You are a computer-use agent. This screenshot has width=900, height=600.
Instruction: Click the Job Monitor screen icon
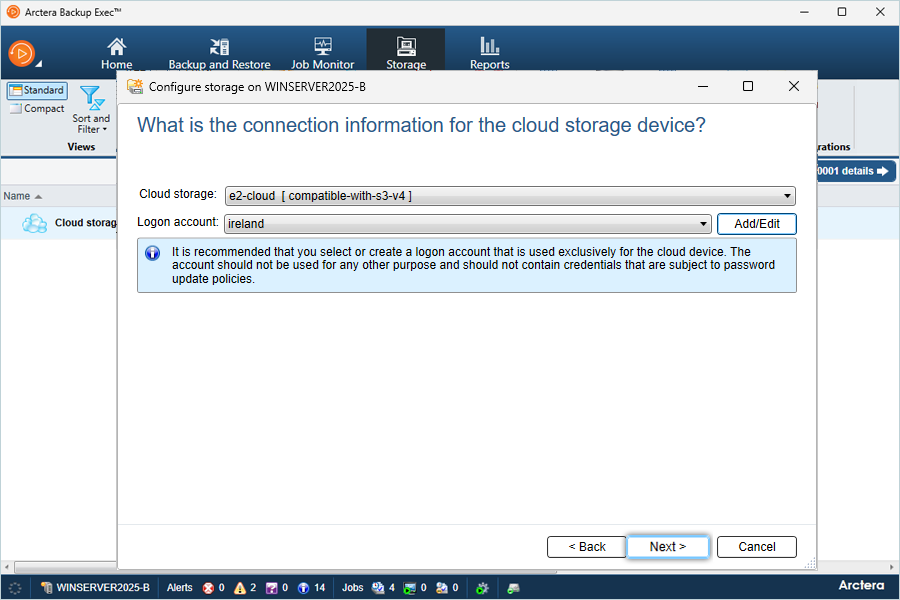pos(323,47)
